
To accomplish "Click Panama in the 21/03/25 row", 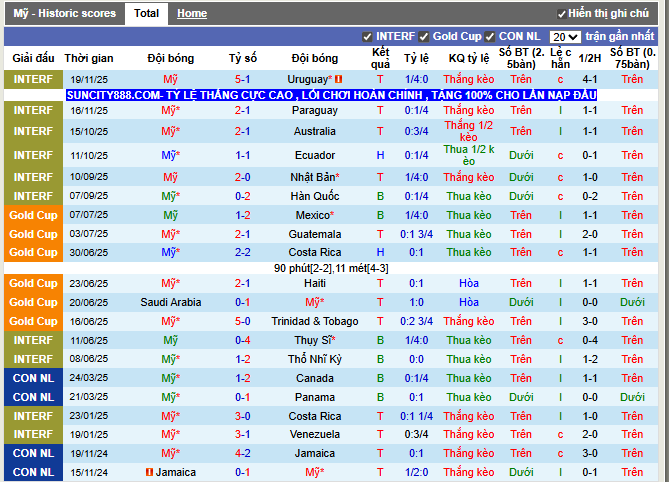I will [x=315, y=397].
